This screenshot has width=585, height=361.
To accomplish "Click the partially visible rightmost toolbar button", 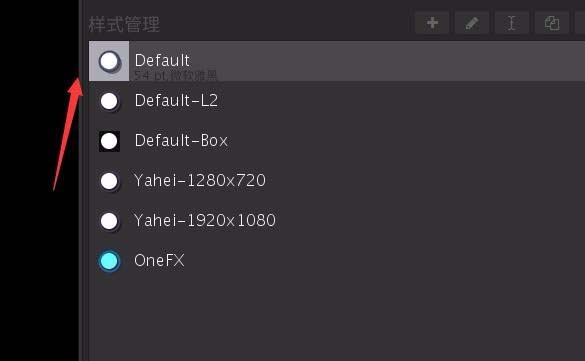I will [x=580, y=23].
